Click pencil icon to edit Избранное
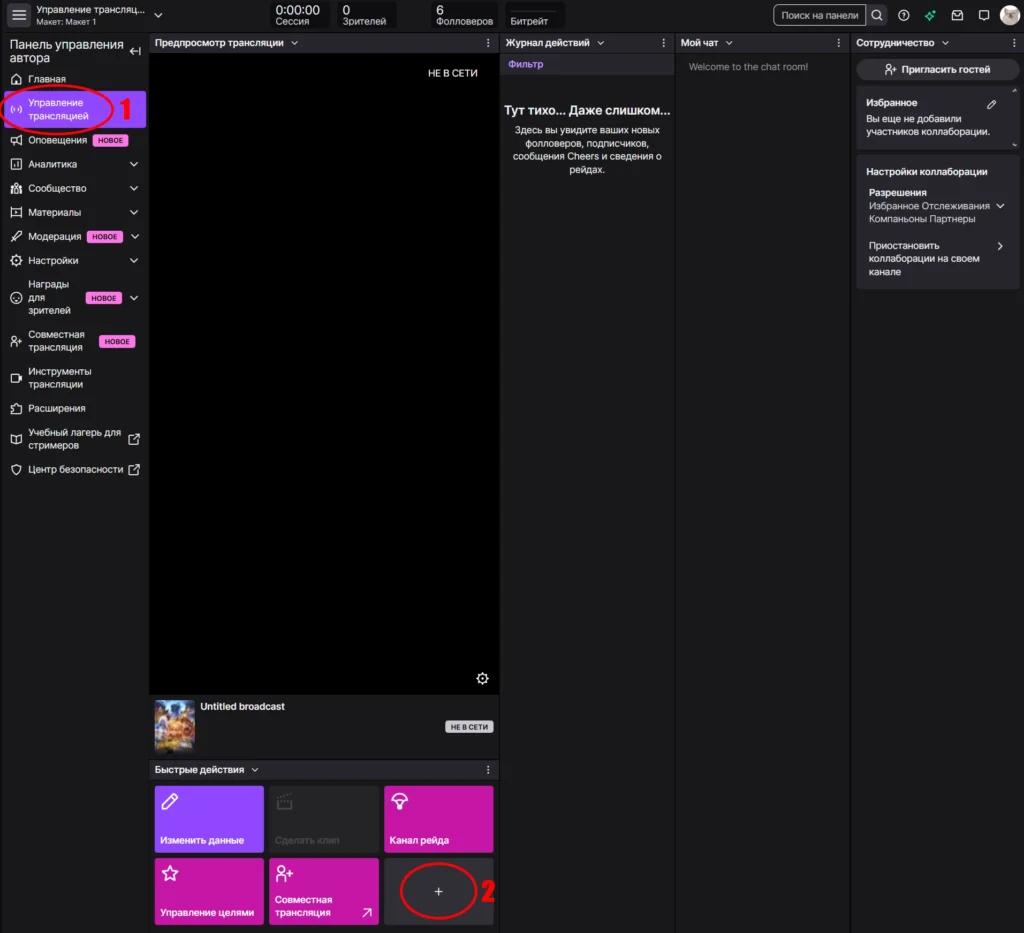 pyautogui.click(x=991, y=104)
